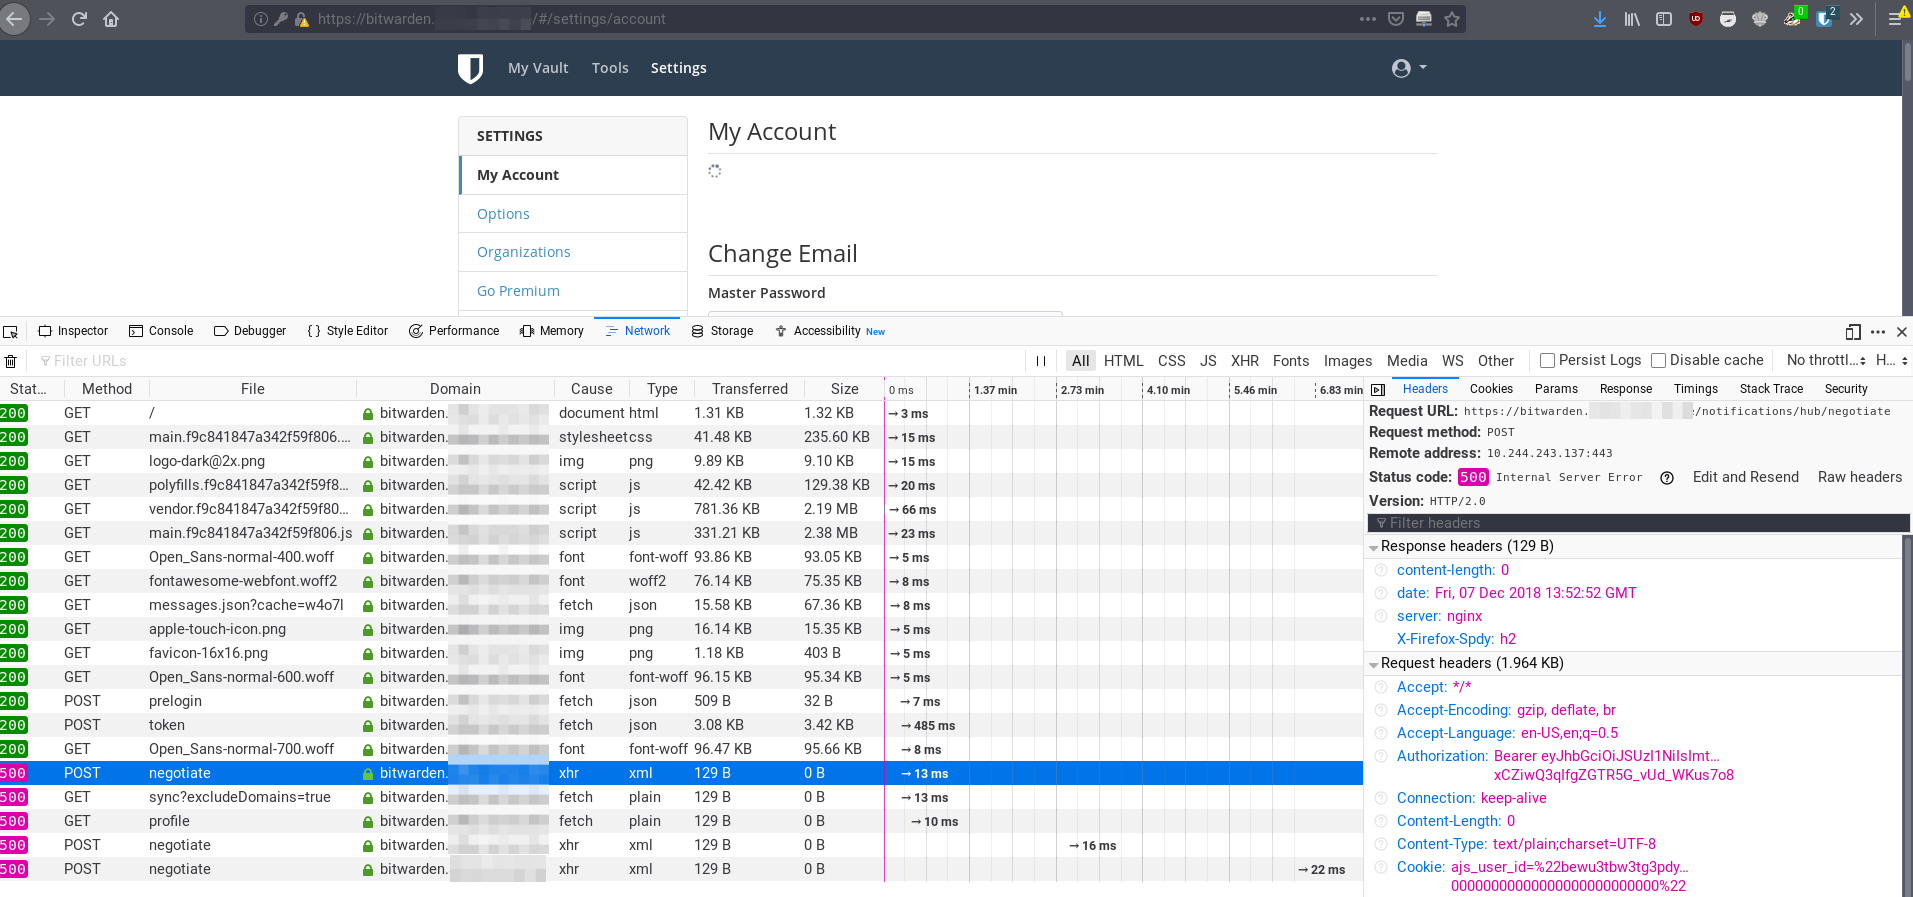Select the POST token request row

pyautogui.click(x=681, y=725)
